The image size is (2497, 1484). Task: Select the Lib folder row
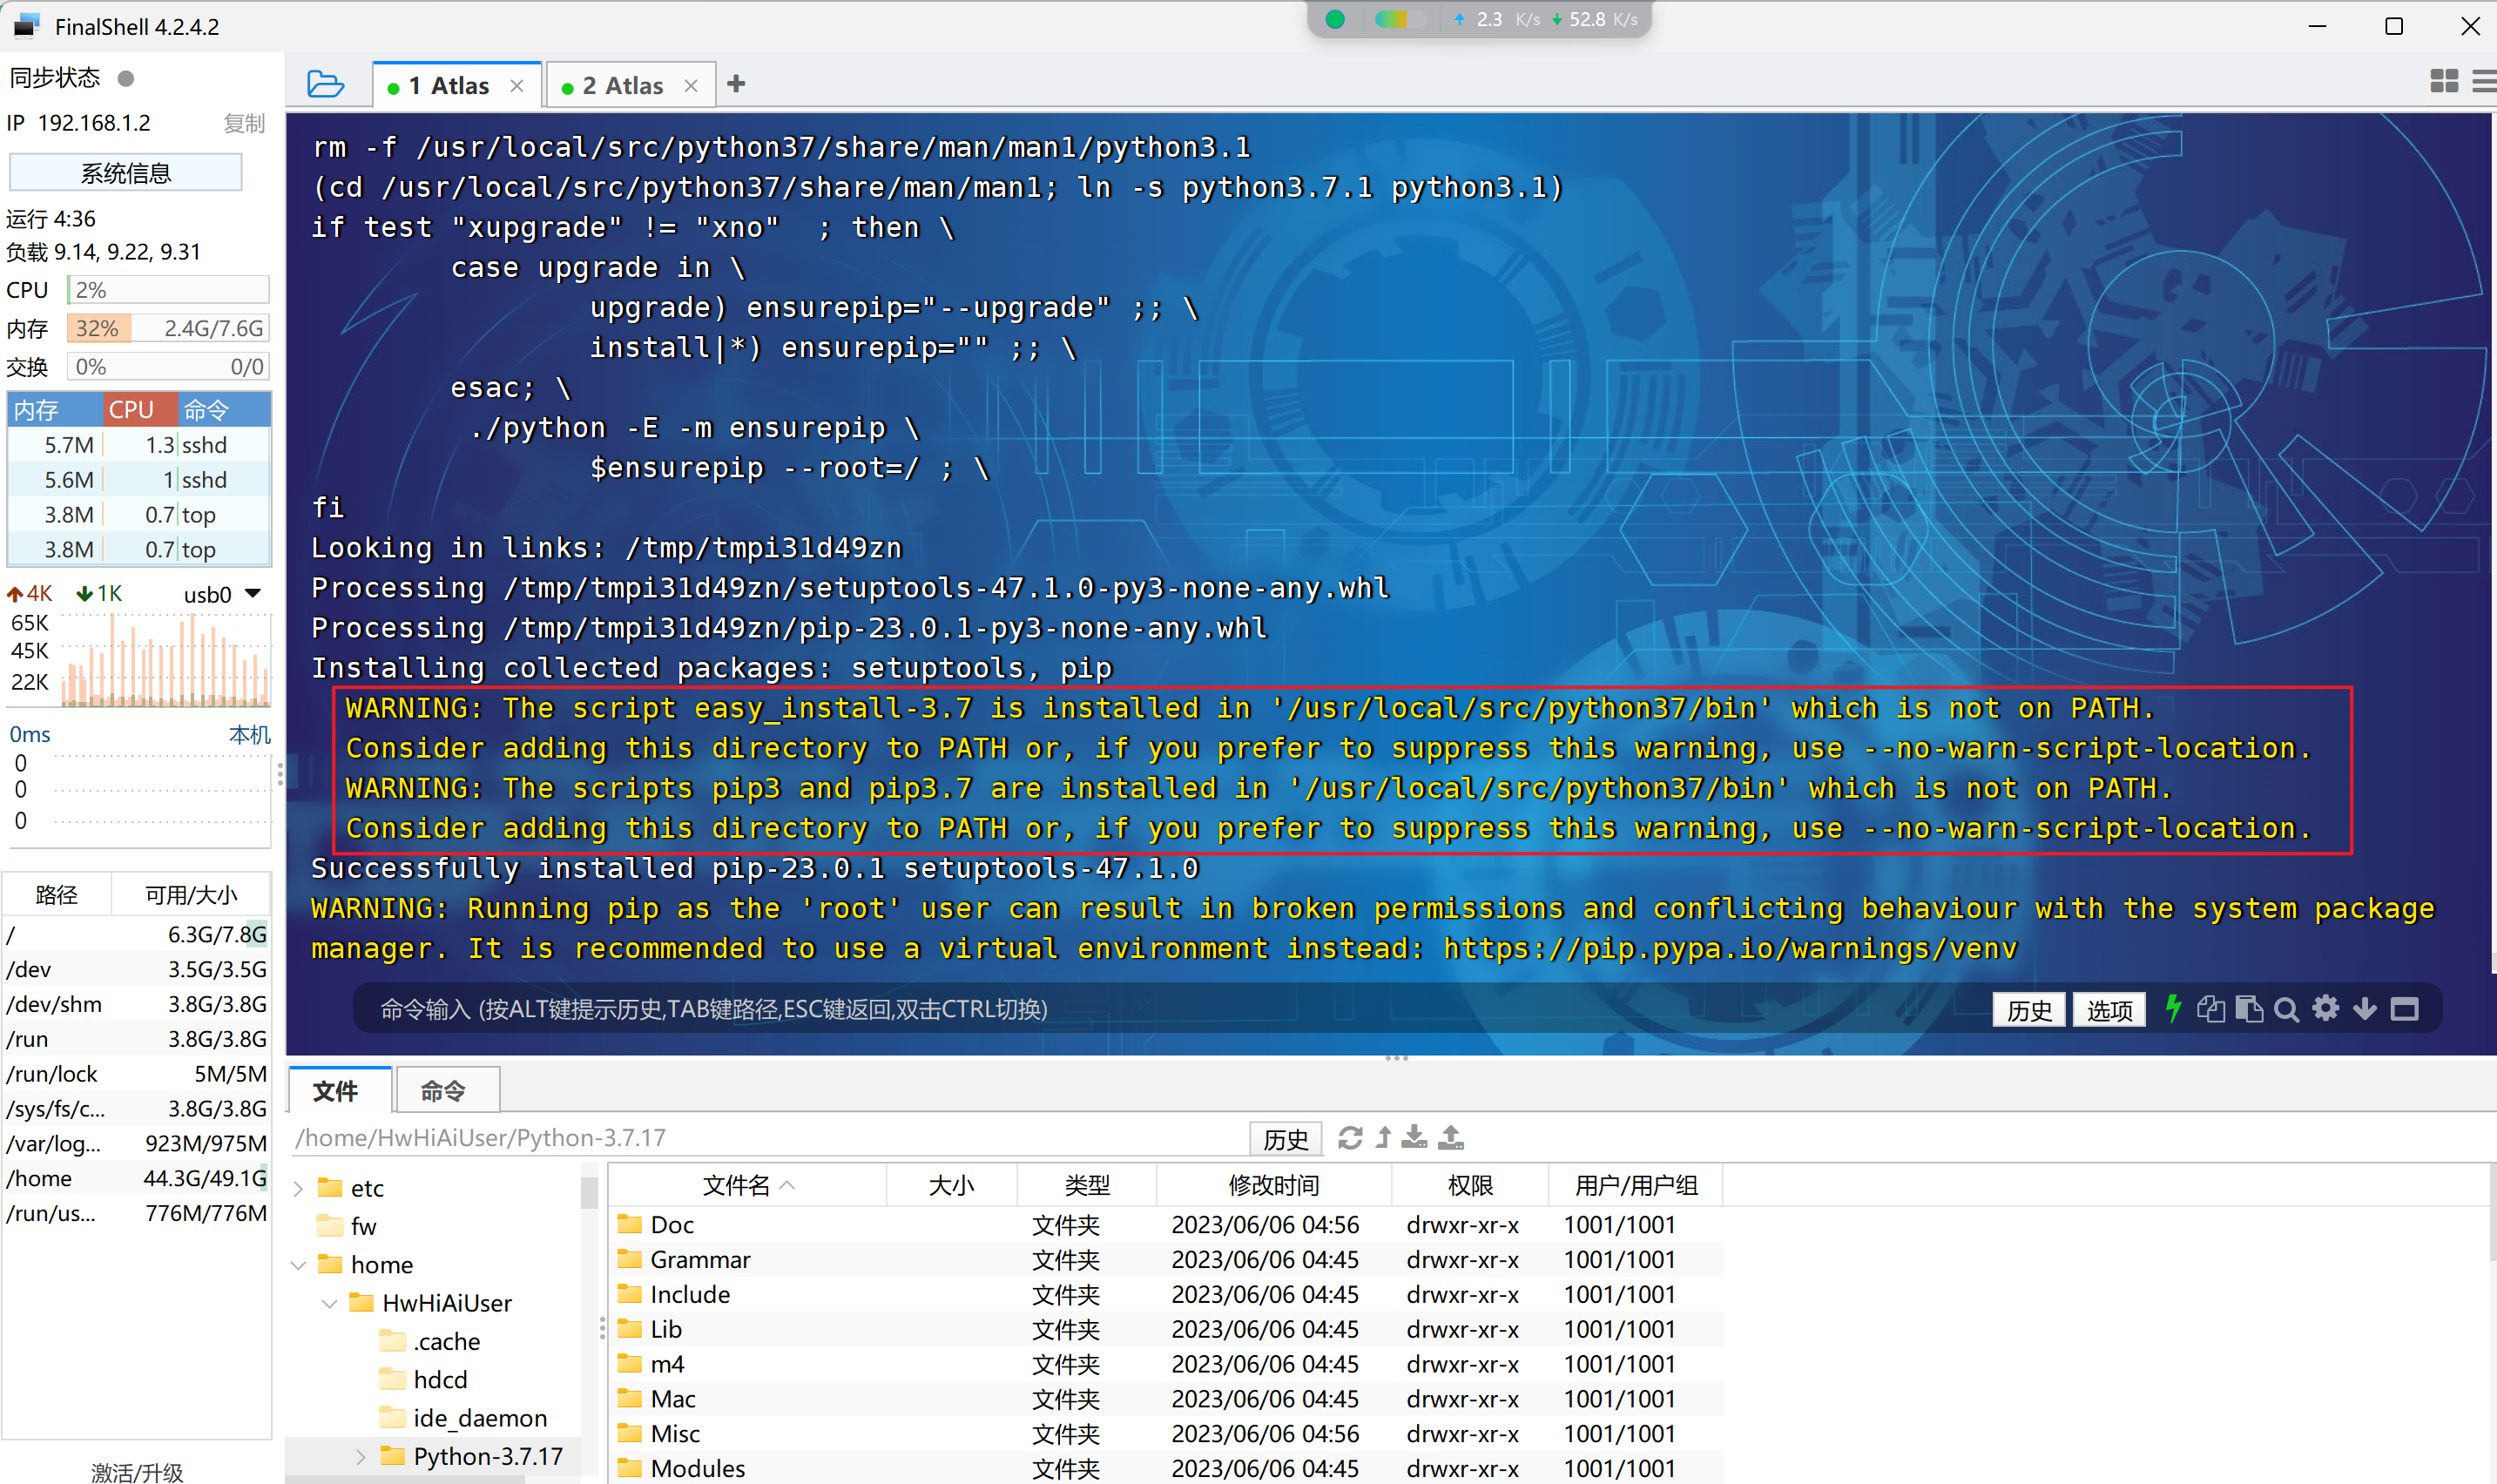pyautogui.click(x=1166, y=1330)
